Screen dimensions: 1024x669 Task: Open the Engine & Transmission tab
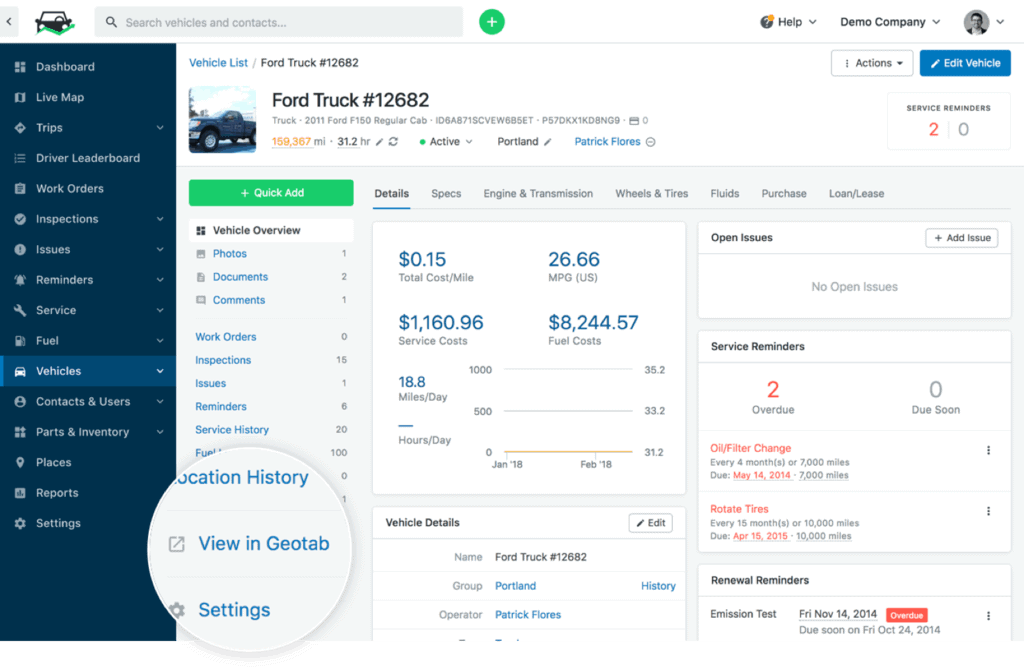pyautogui.click(x=538, y=193)
